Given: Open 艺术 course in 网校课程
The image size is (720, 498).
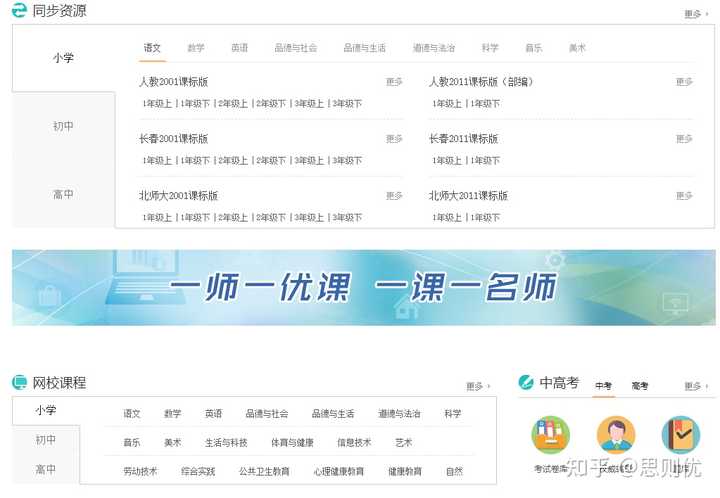Looking at the screenshot, I should tap(404, 442).
